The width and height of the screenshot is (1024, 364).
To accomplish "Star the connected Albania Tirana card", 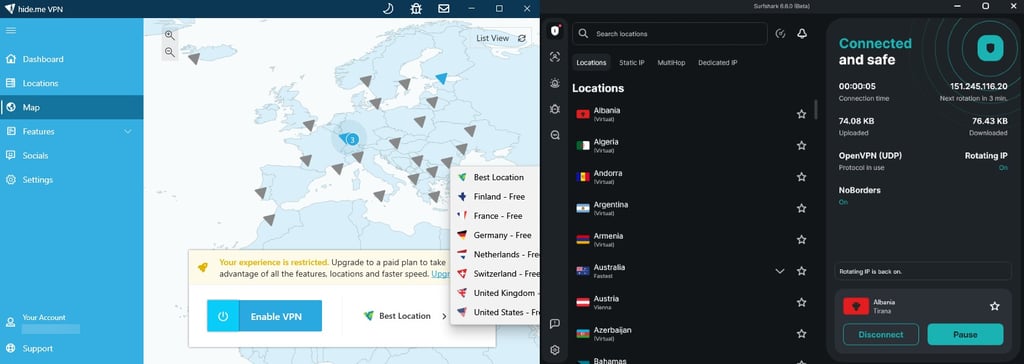I will [995, 306].
